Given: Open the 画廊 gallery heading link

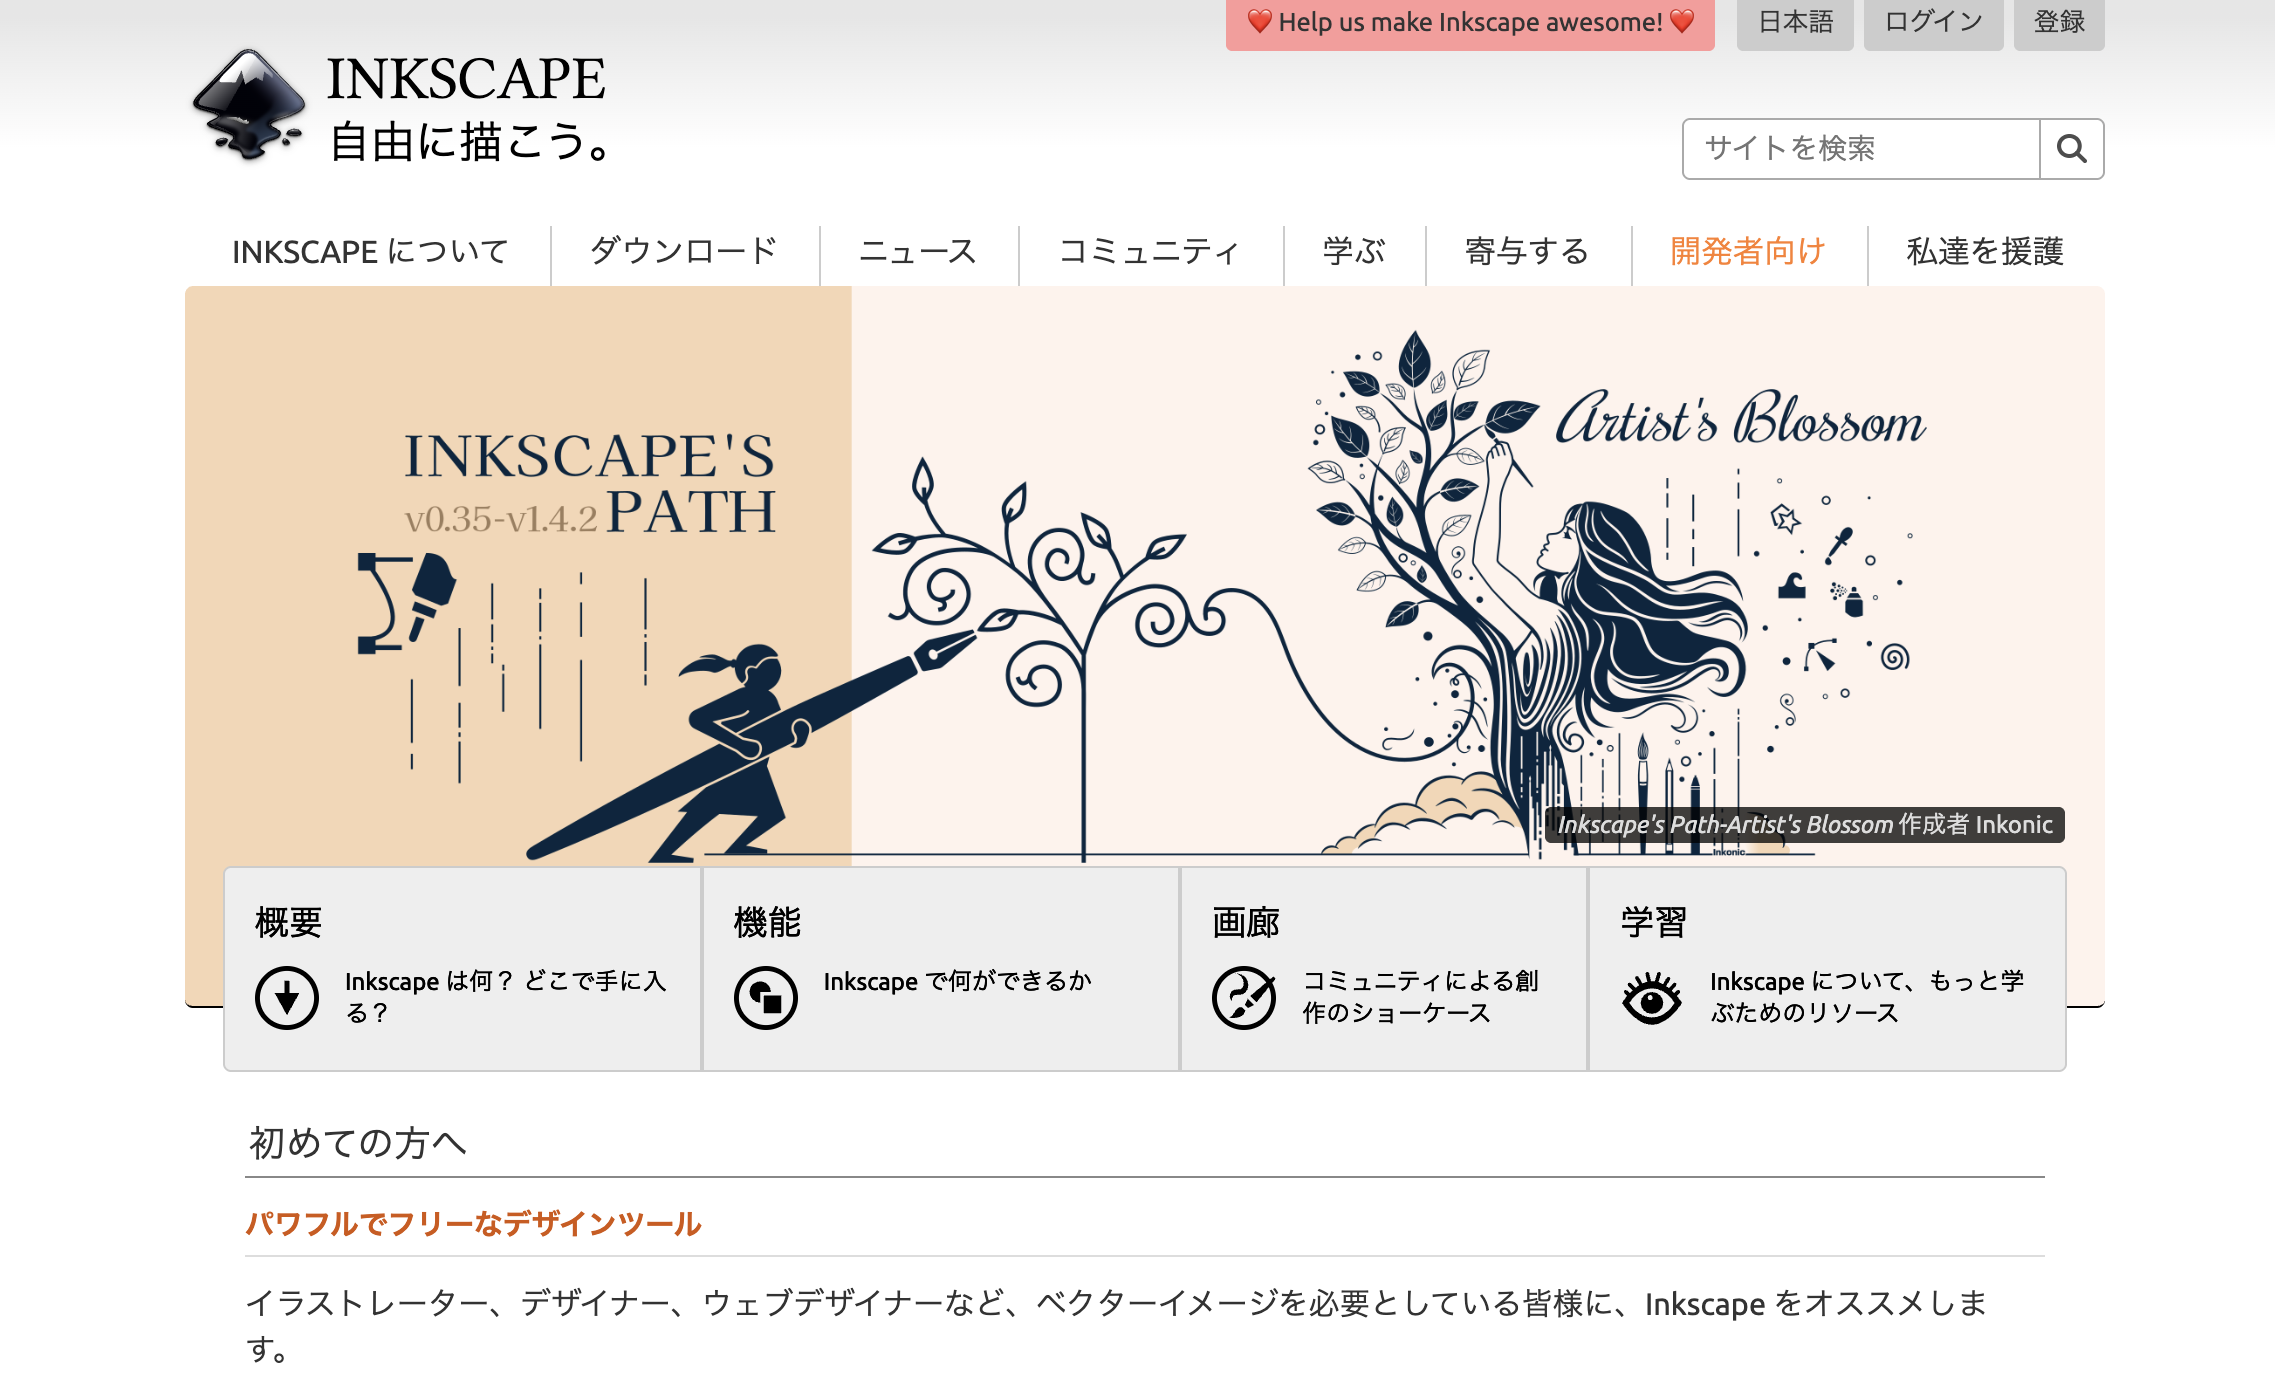Looking at the screenshot, I should (1246, 922).
